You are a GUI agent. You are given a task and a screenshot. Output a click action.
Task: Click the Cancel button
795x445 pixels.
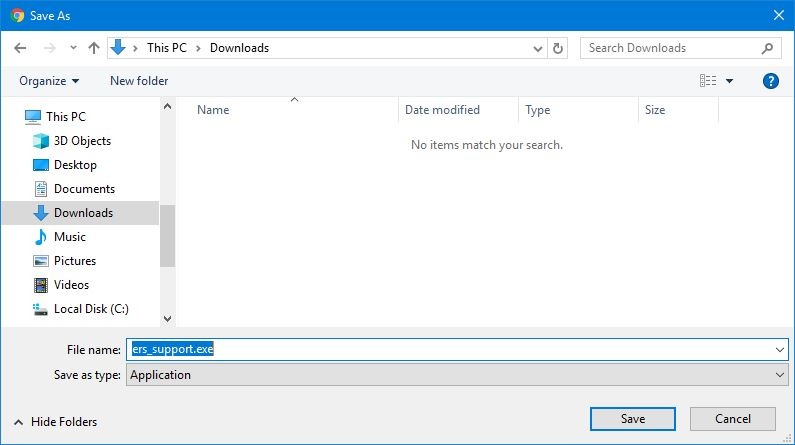(733, 419)
